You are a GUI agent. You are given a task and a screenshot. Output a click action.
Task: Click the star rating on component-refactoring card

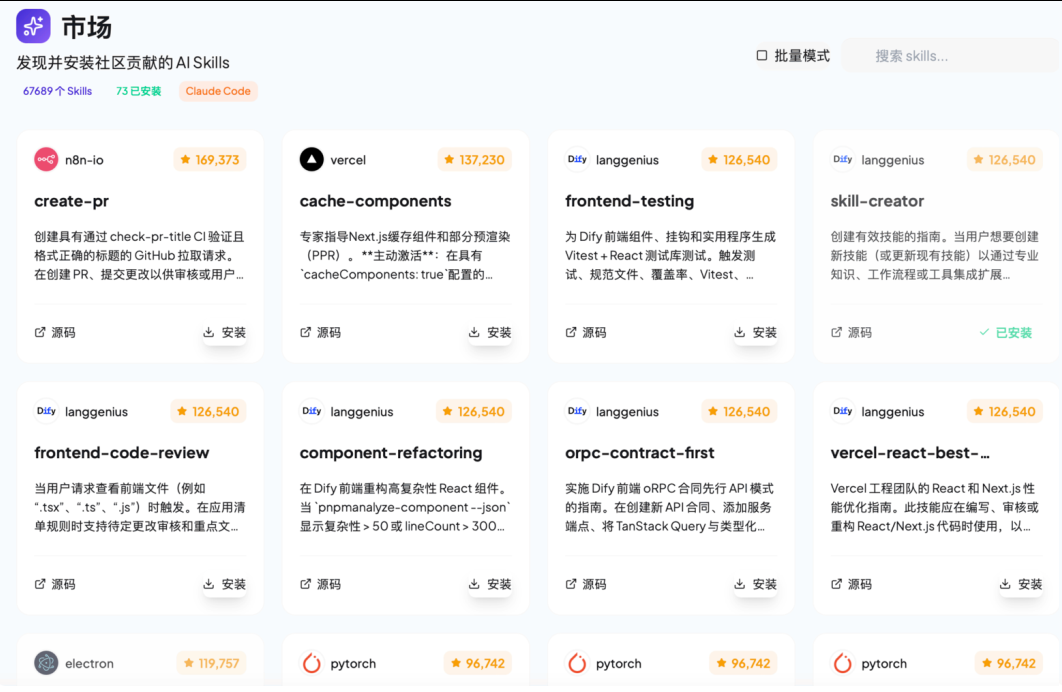[473, 412]
